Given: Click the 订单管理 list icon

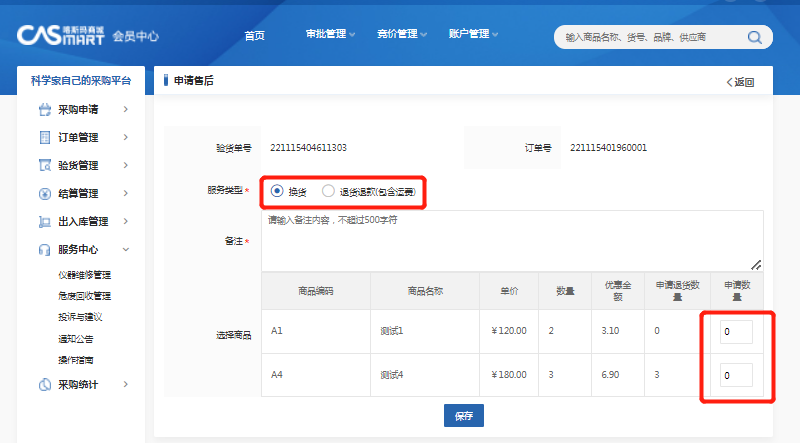Looking at the screenshot, I should click(x=44, y=137).
